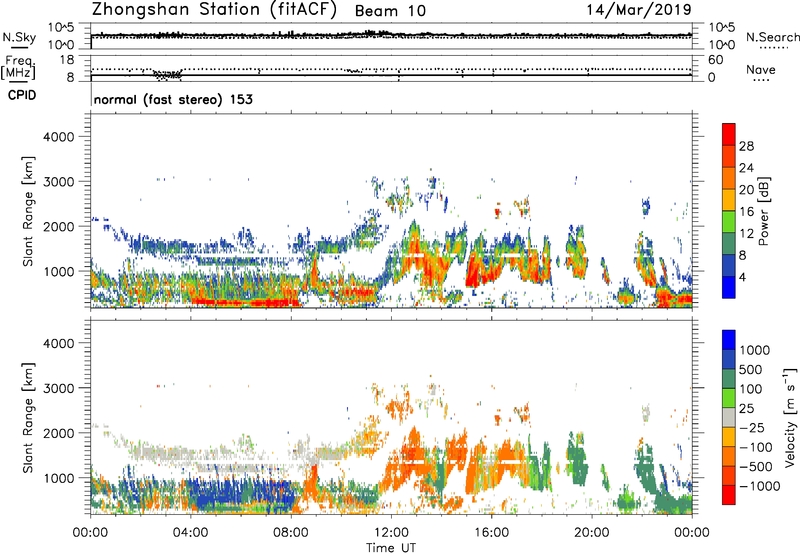Click the '60' Nave axis label
Viewport: 800px width, 554px height.
click(x=715, y=60)
